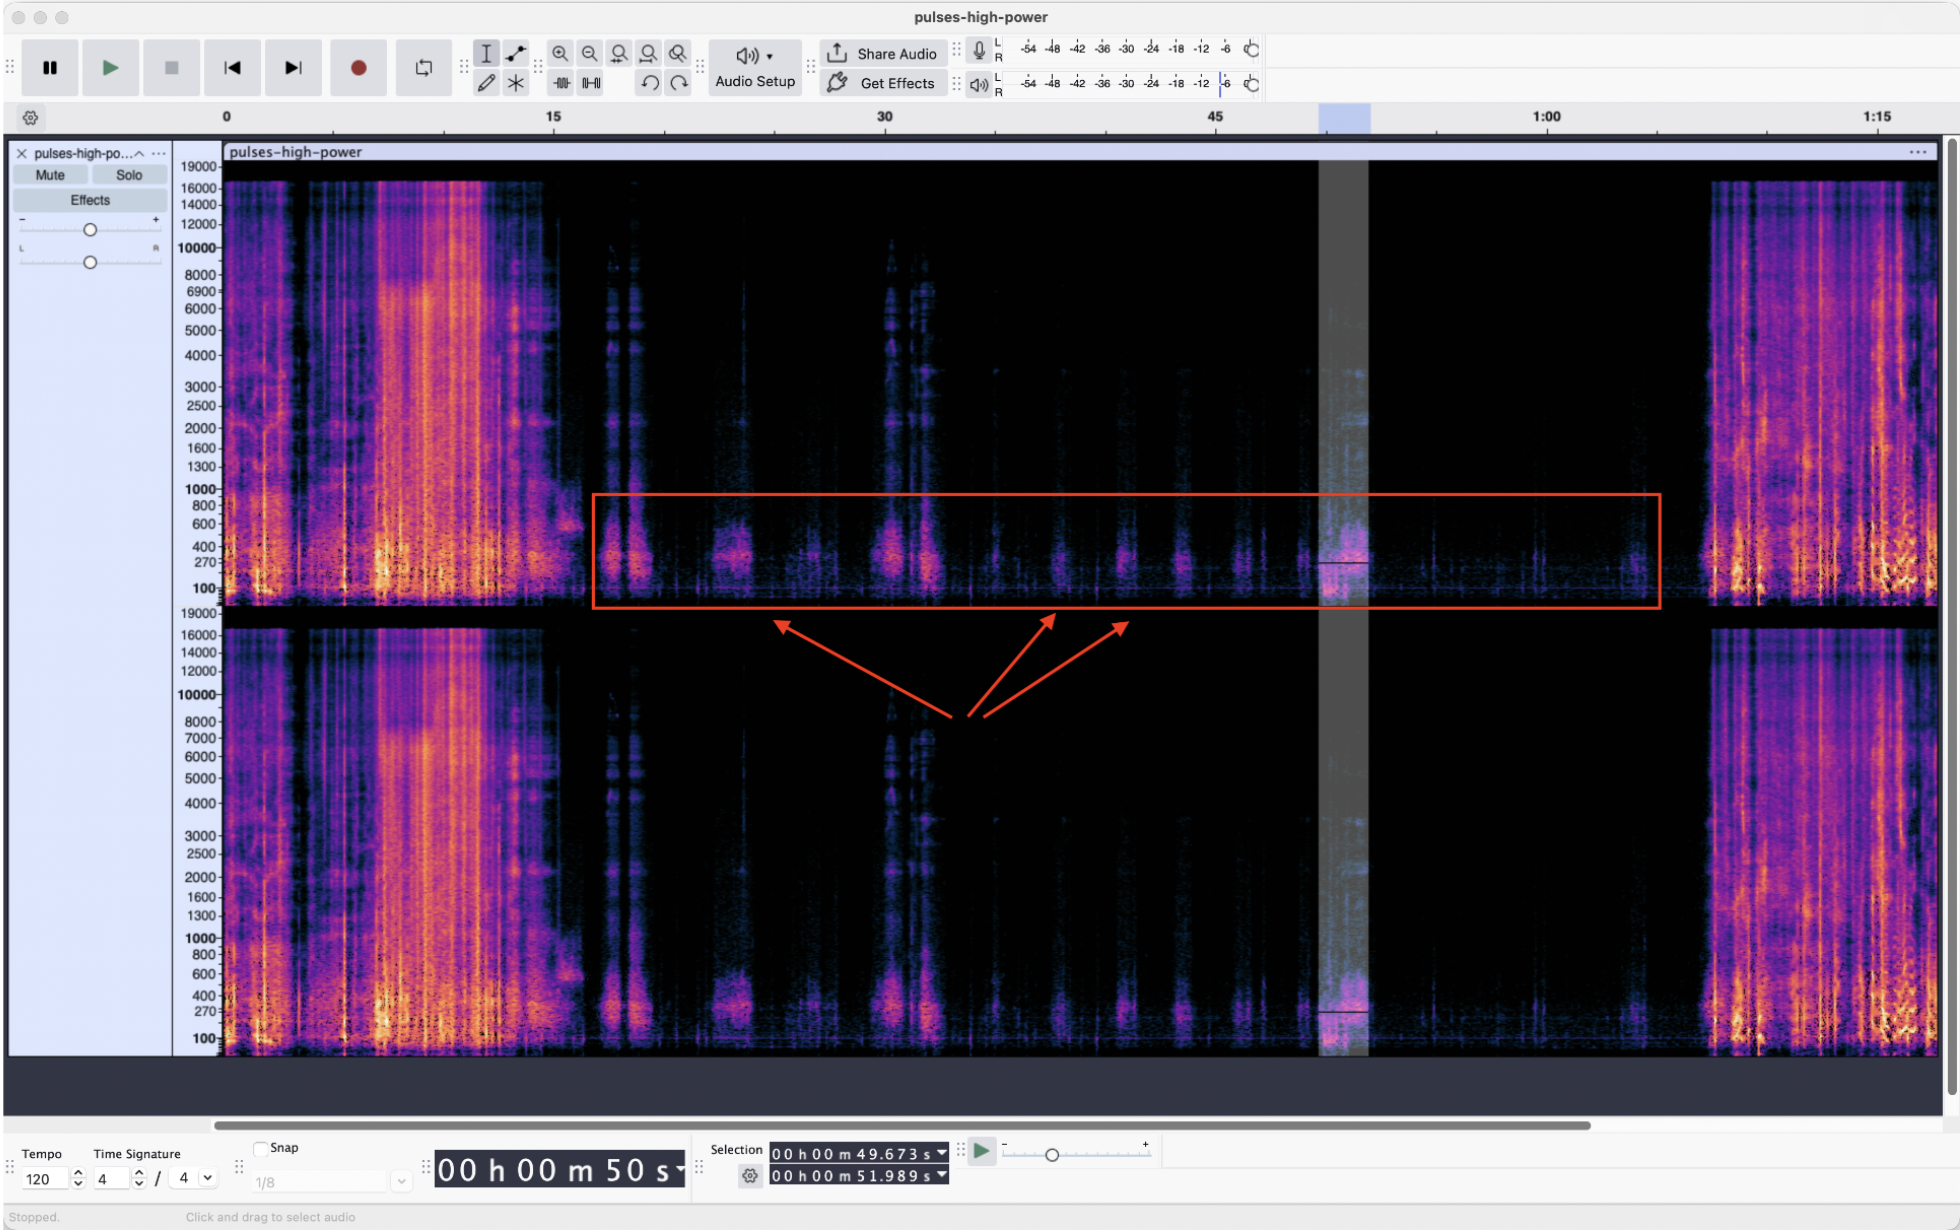Mute the pulses-high-power track
This screenshot has height=1230, width=1960.
[x=50, y=175]
